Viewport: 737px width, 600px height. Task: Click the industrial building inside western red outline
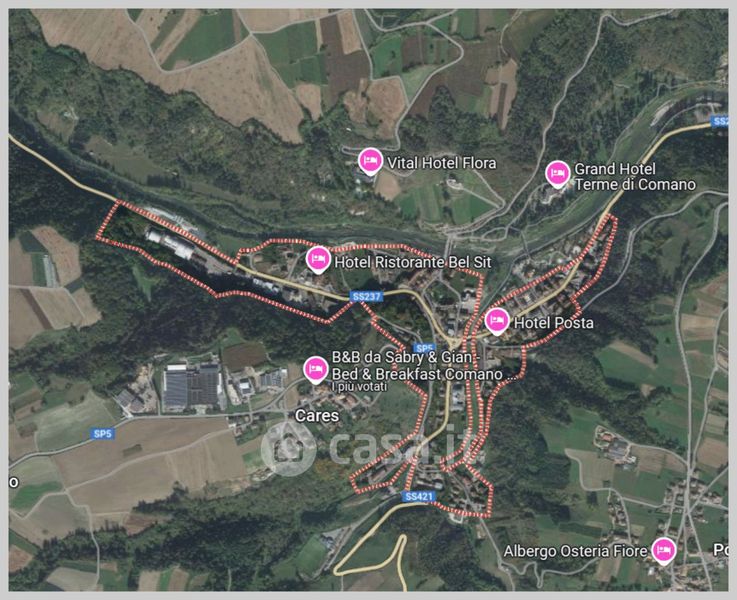coord(171,243)
